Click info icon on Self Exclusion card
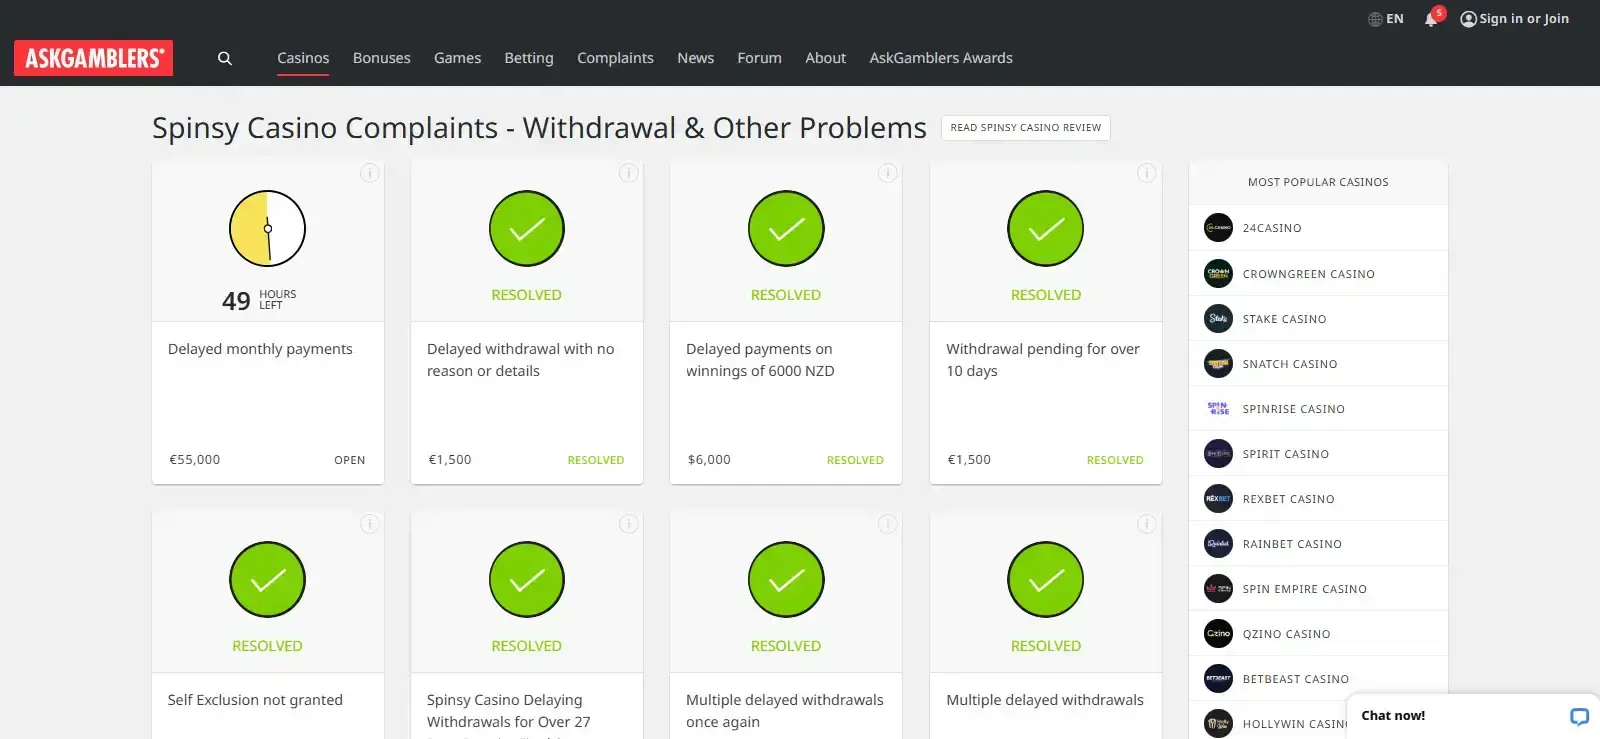This screenshot has height=739, width=1600. pos(369,524)
